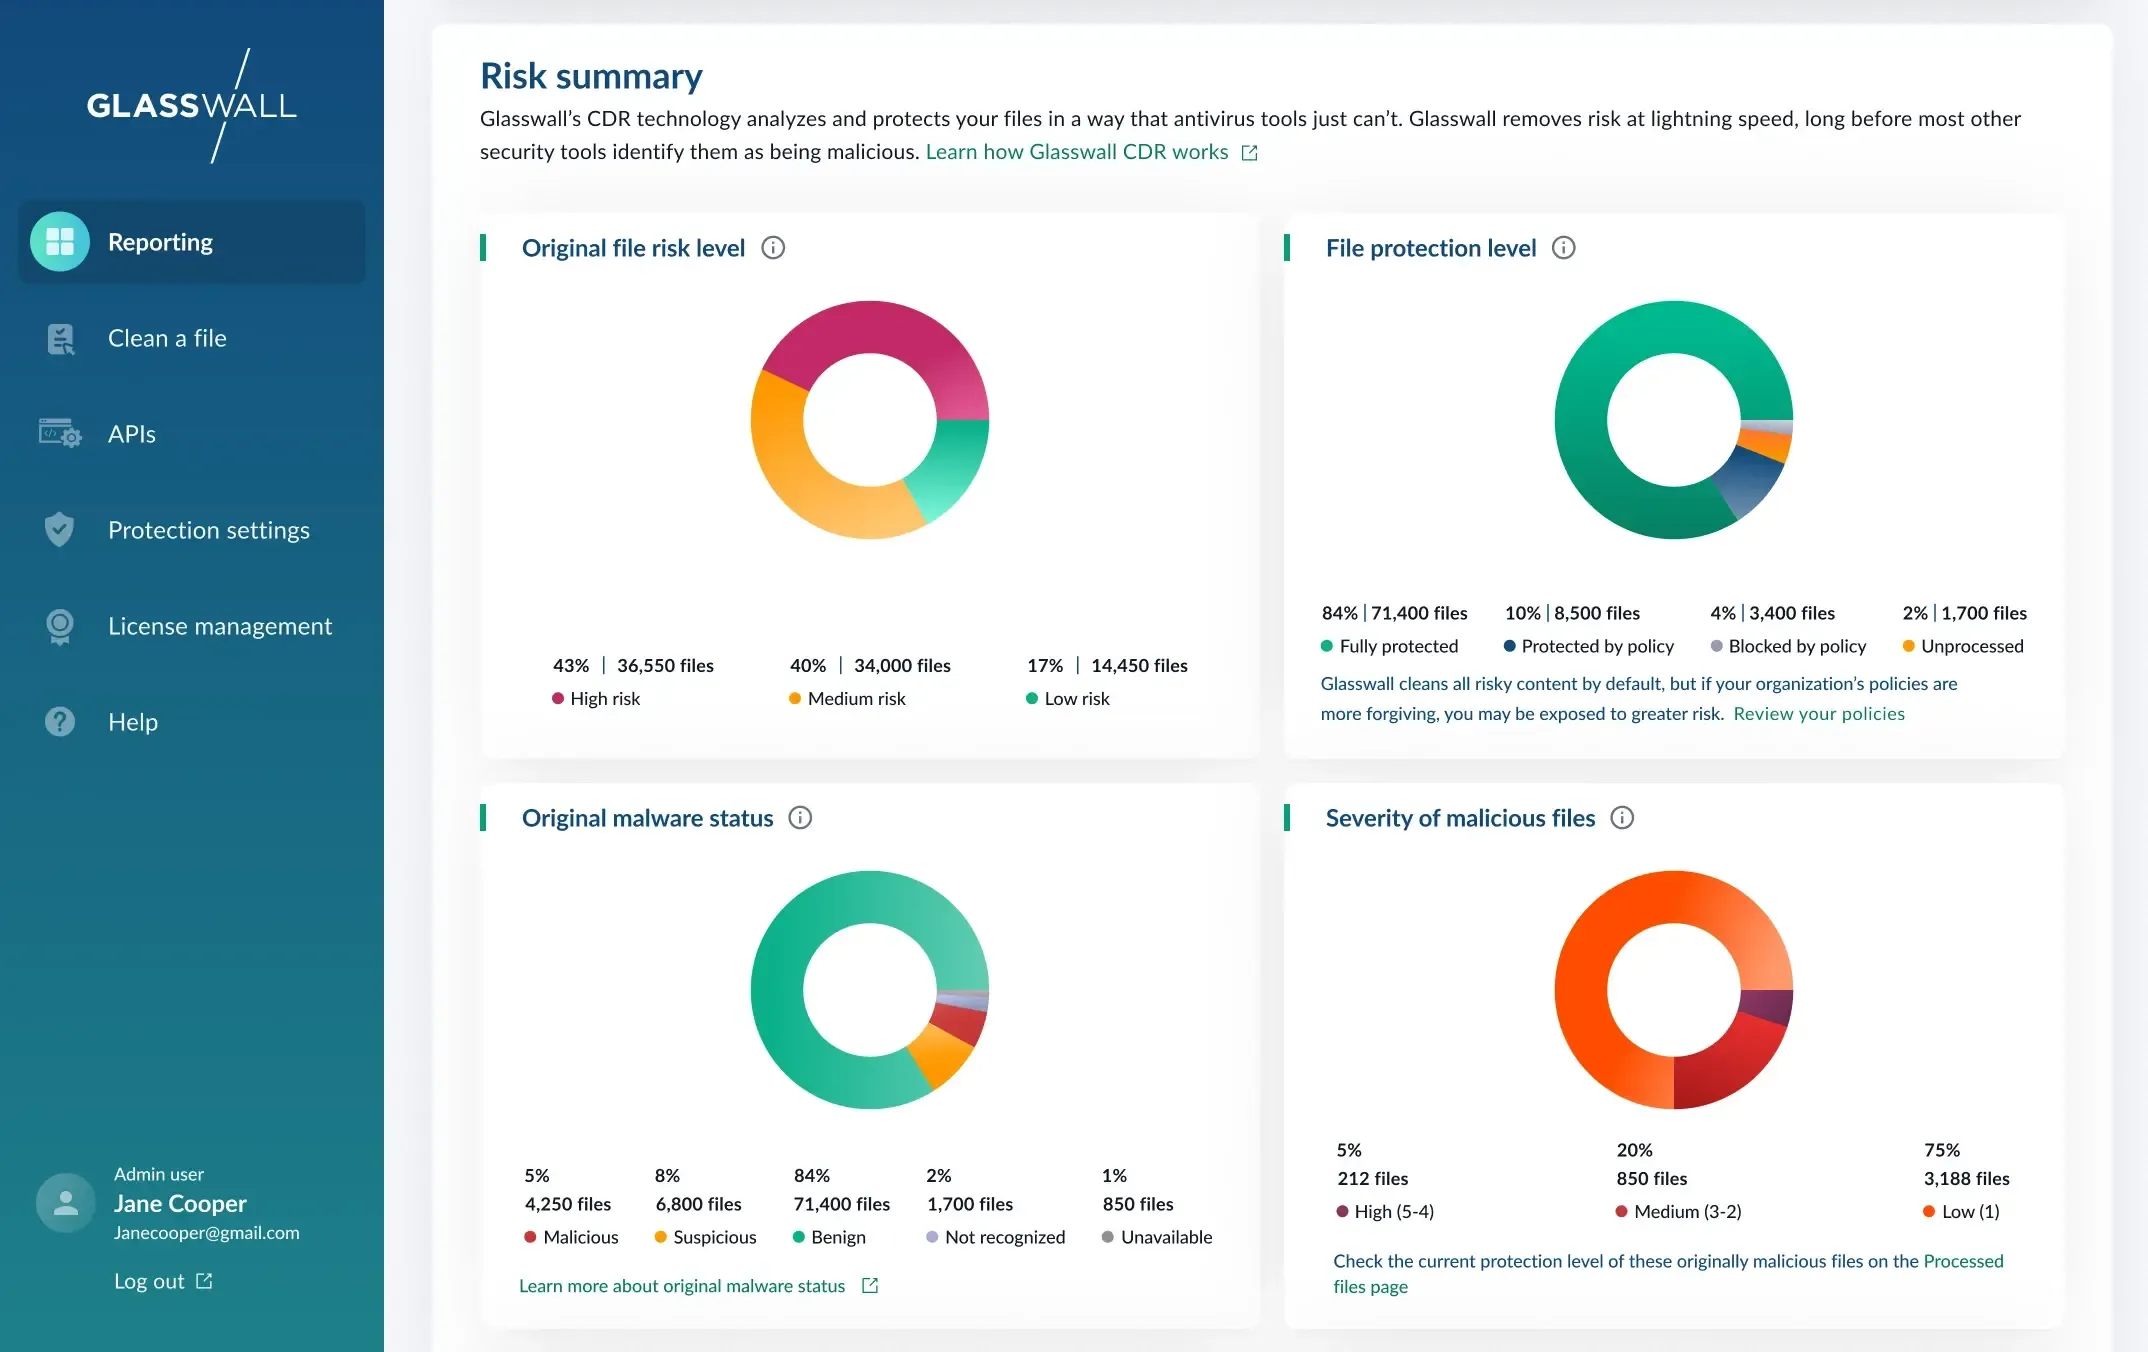Toggle the Fully protected legend entry
This screenshot has height=1352, width=2148.
coord(1390,646)
